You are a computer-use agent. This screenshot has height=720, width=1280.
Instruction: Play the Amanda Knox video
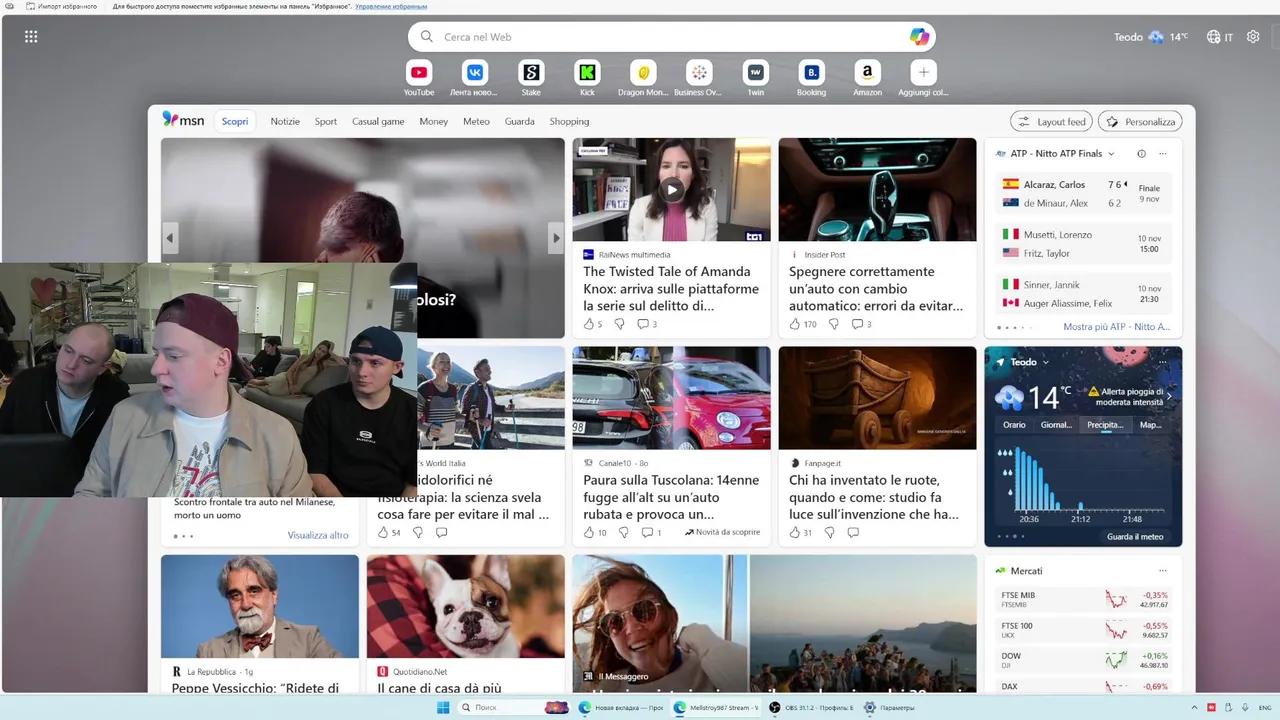[x=672, y=189]
